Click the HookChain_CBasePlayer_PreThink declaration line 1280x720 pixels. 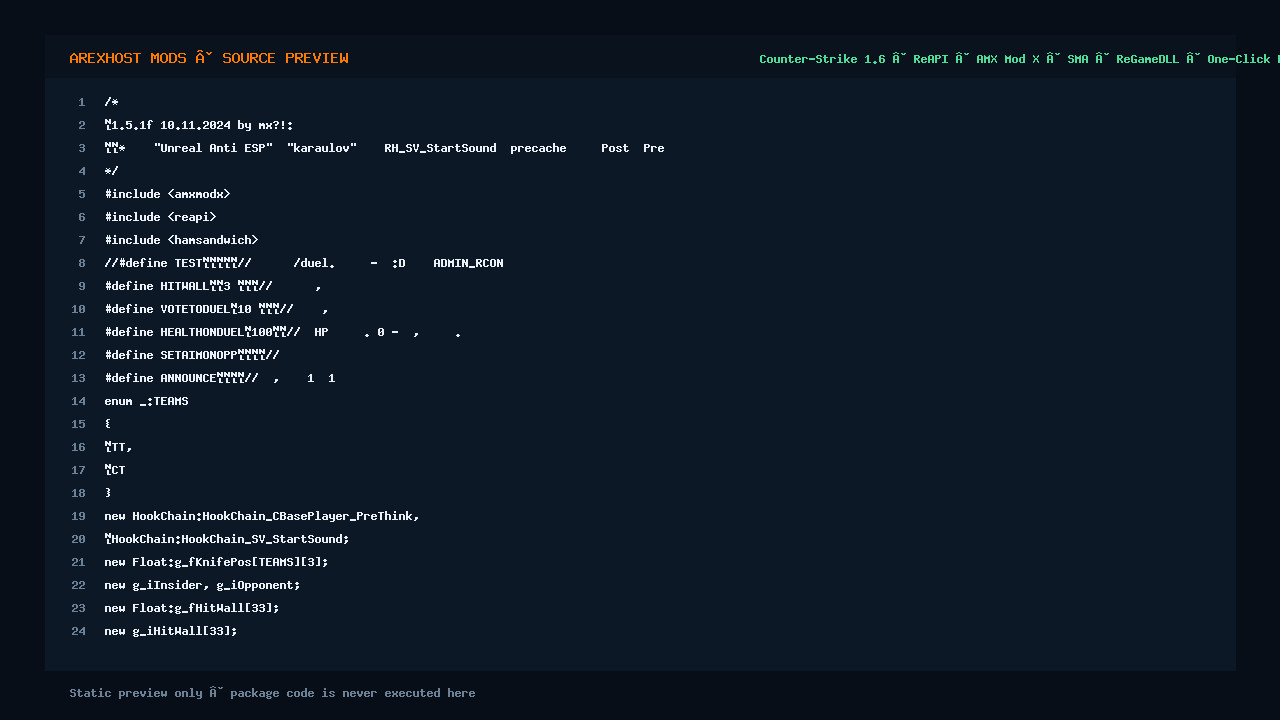[x=262, y=516]
